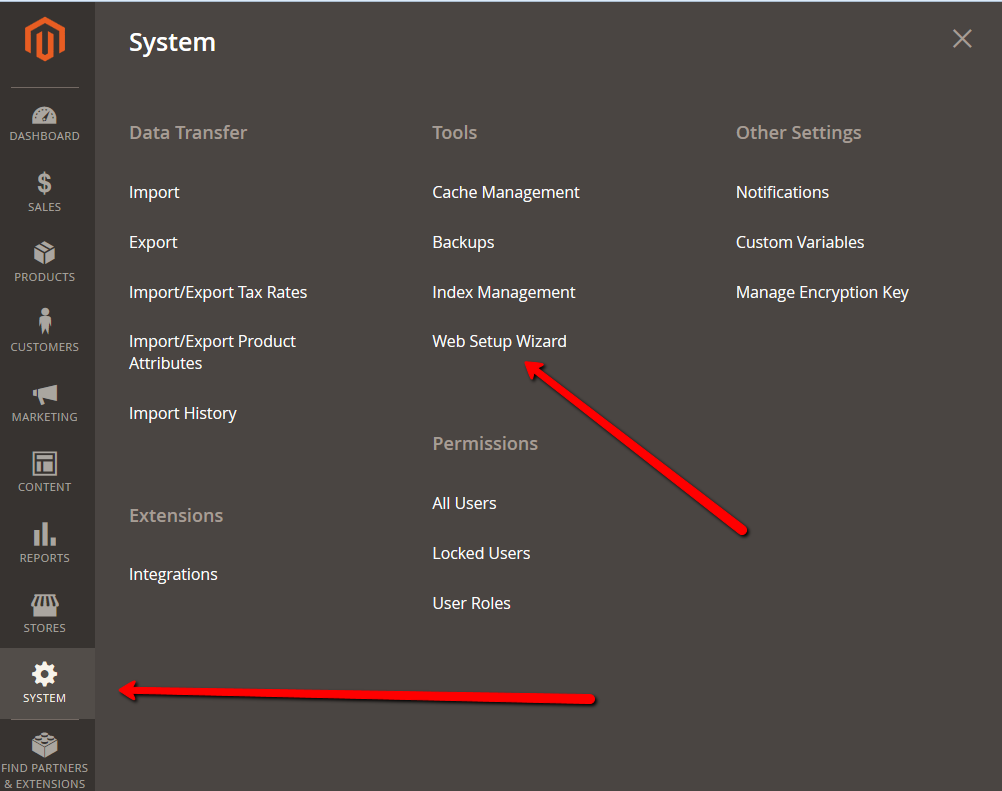Click the Data Transfer heading
The width and height of the screenshot is (1002, 791).
coord(188,132)
